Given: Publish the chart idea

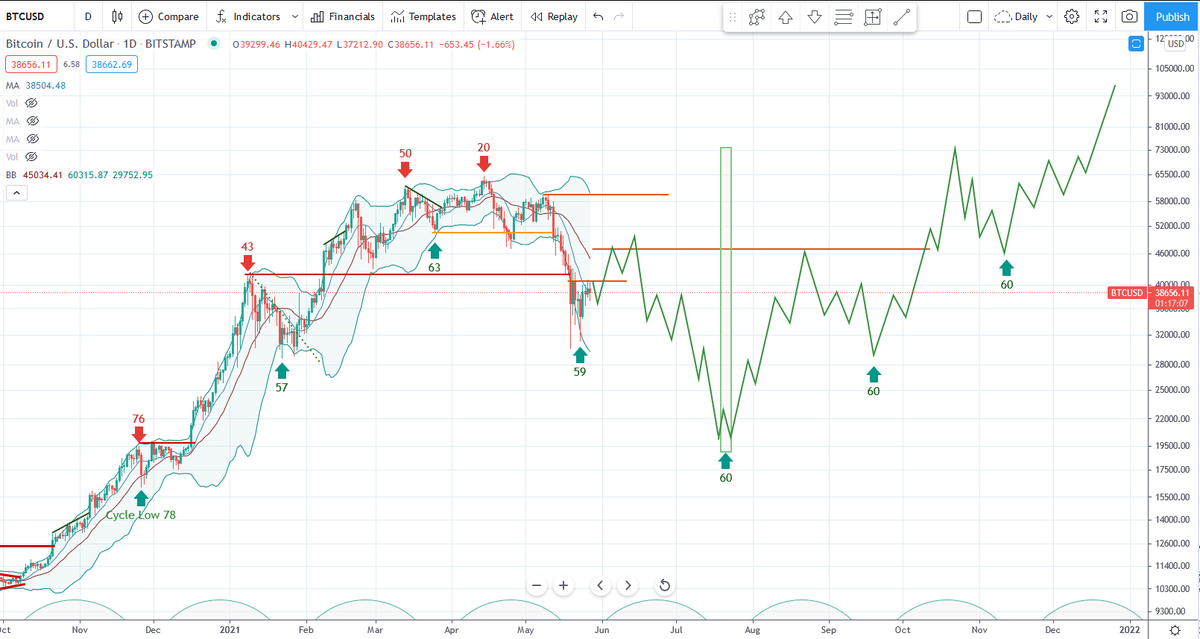Looking at the screenshot, I should (x=1172, y=17).
